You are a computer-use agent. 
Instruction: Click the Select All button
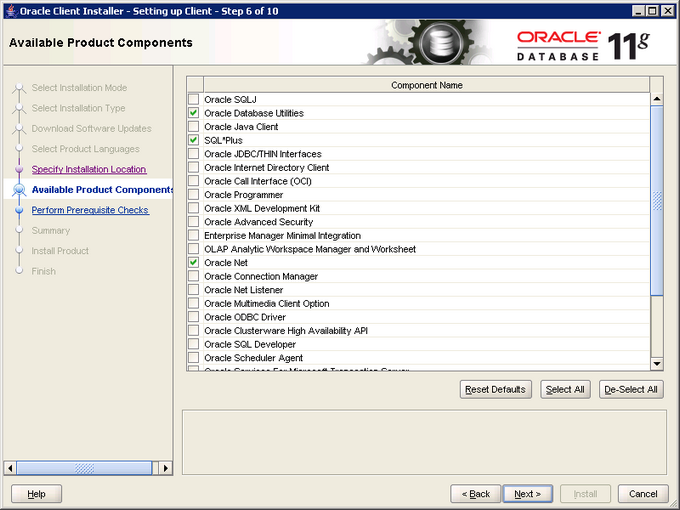click(x=565, y=389)
